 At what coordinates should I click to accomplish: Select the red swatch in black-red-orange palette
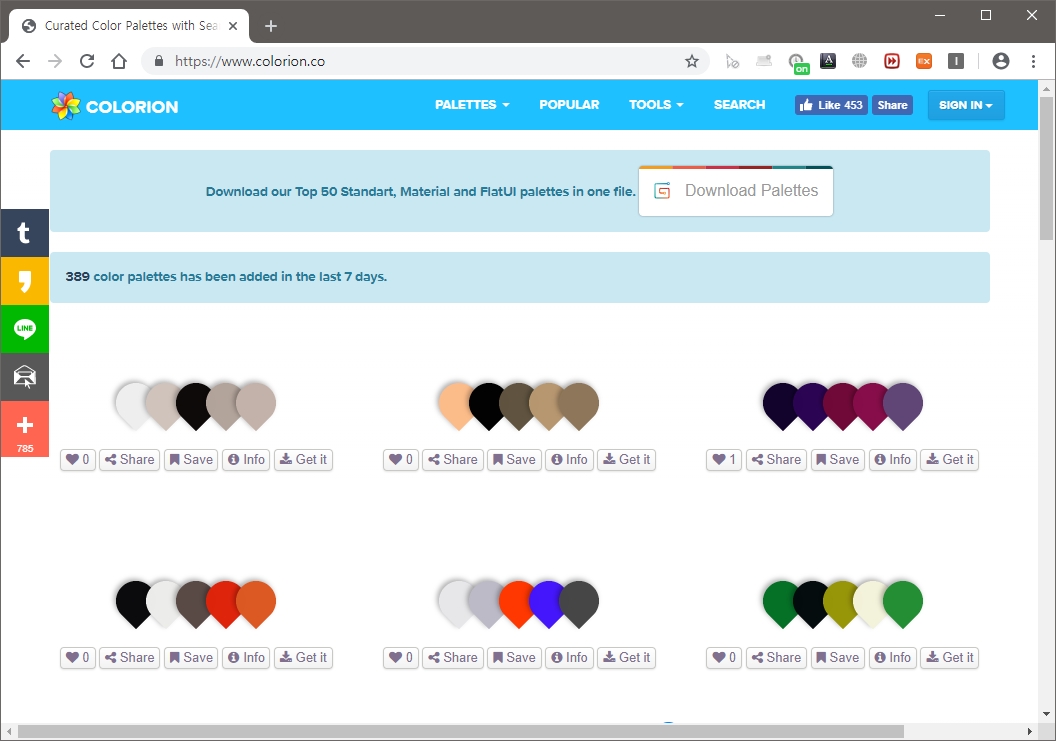pyautogui.click(x=222, y=604)
